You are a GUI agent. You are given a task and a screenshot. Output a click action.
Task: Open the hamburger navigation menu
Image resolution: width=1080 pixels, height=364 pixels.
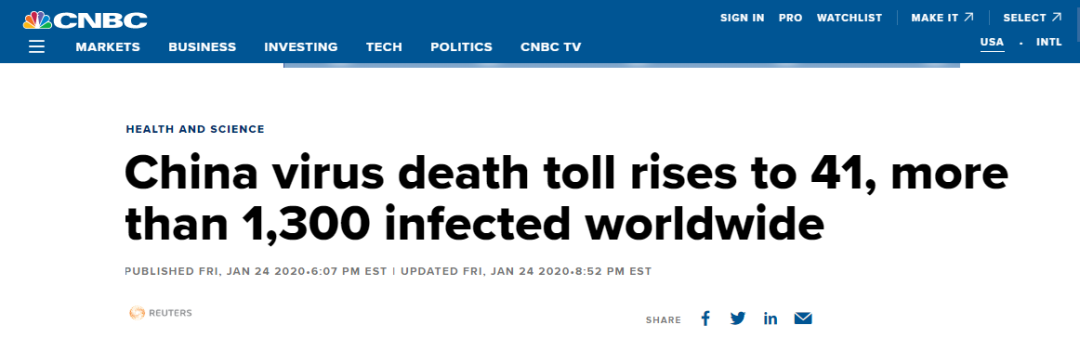point(37,47)
